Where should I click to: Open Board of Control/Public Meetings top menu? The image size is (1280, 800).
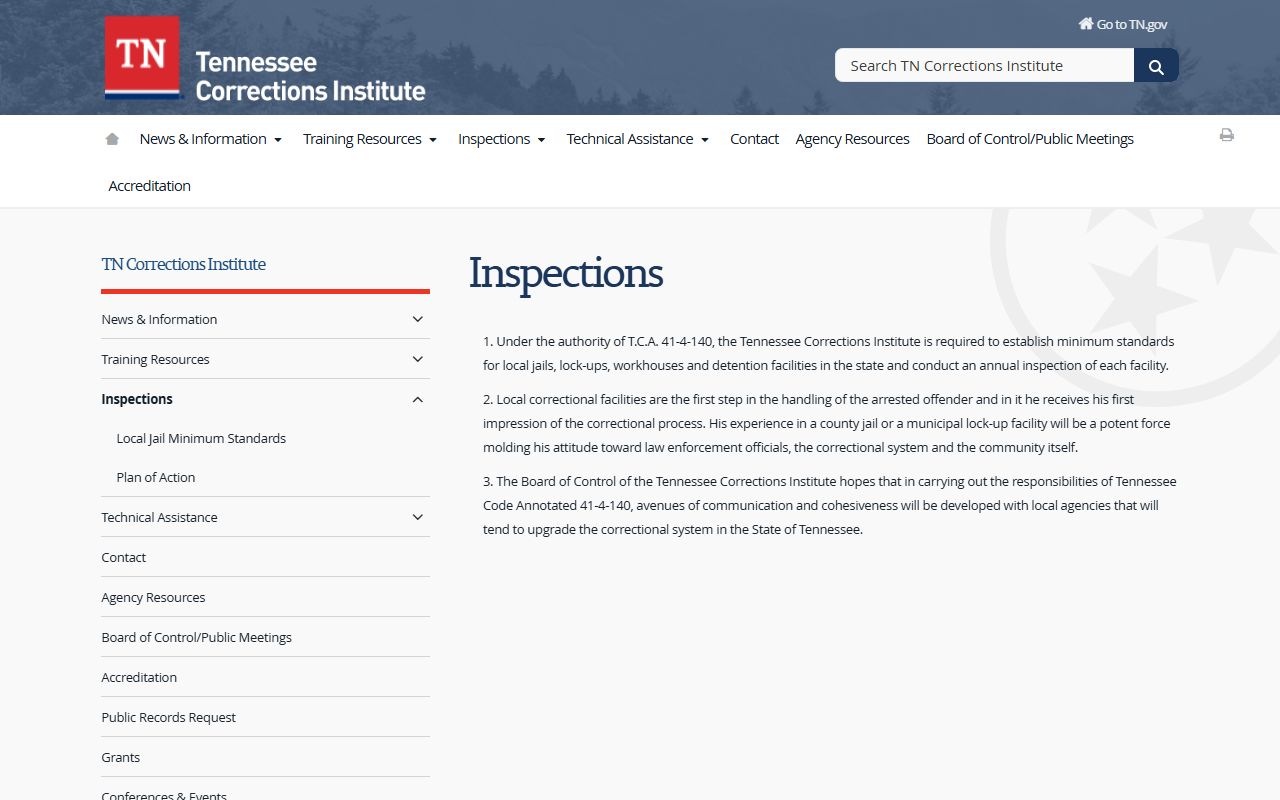point(1030,139)
